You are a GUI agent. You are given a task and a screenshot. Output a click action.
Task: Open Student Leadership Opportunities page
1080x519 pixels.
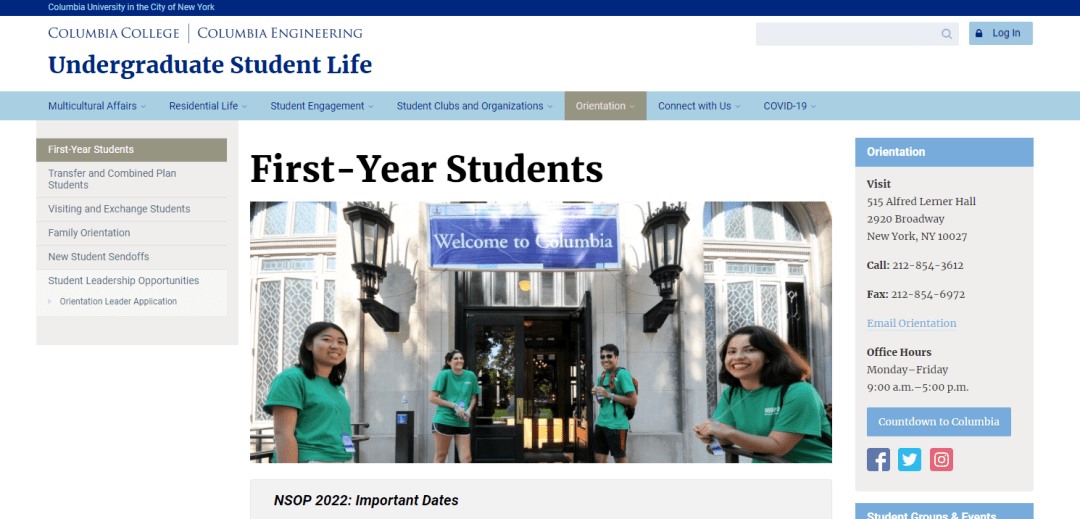132,281
